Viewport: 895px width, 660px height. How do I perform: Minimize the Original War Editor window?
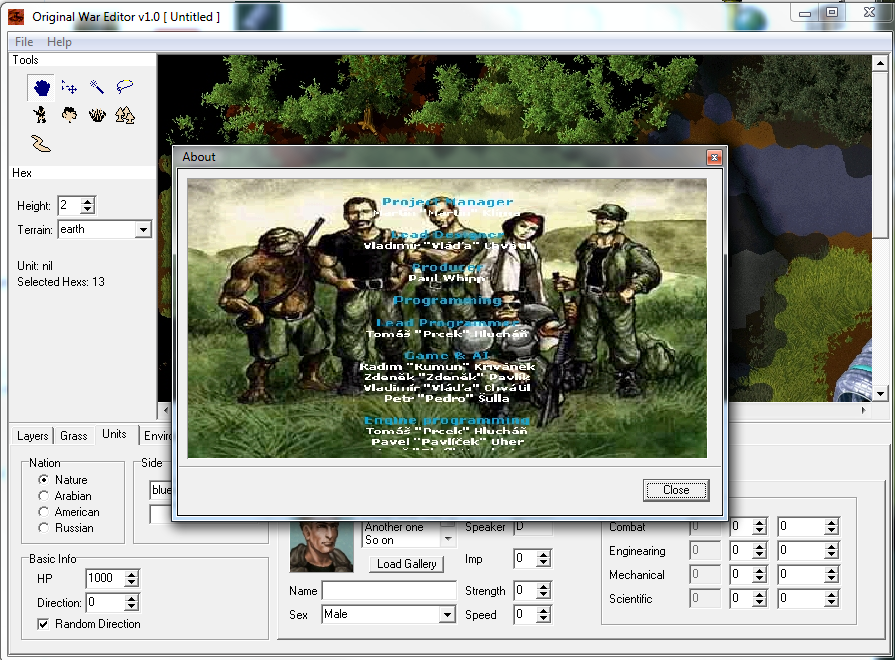805,13
